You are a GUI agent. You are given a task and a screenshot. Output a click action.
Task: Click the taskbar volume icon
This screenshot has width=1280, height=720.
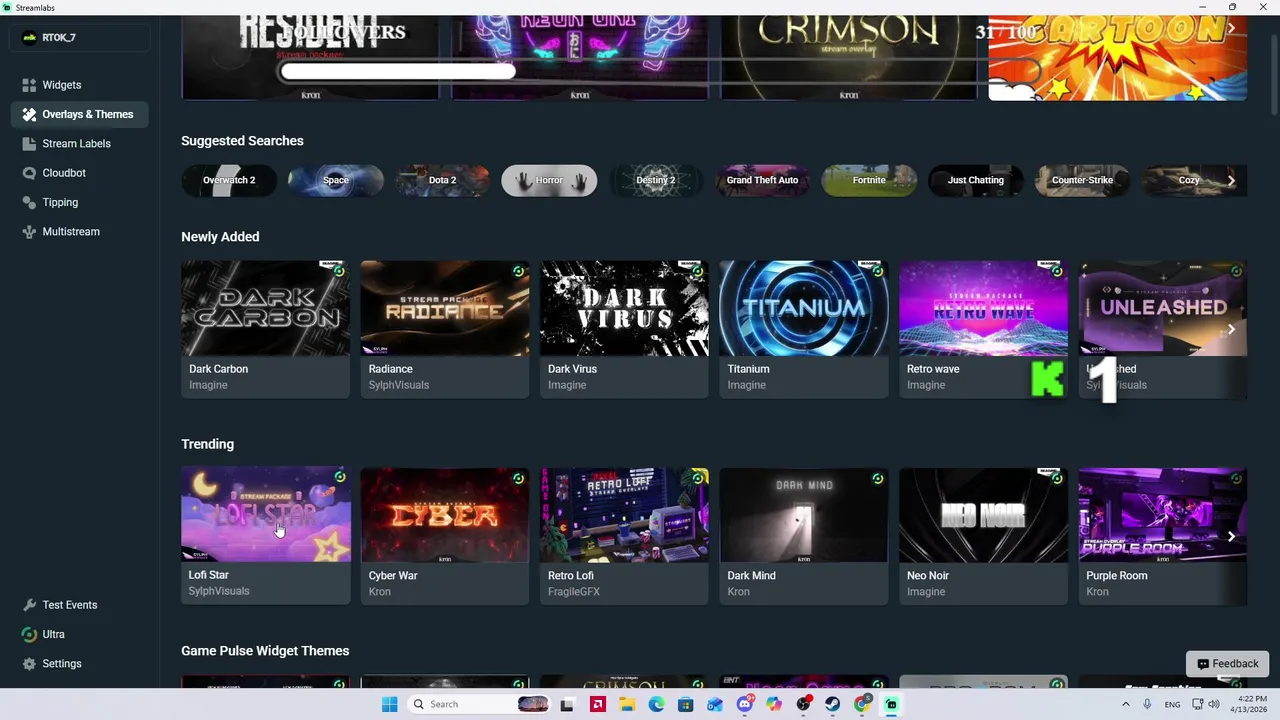point(1214,704)
